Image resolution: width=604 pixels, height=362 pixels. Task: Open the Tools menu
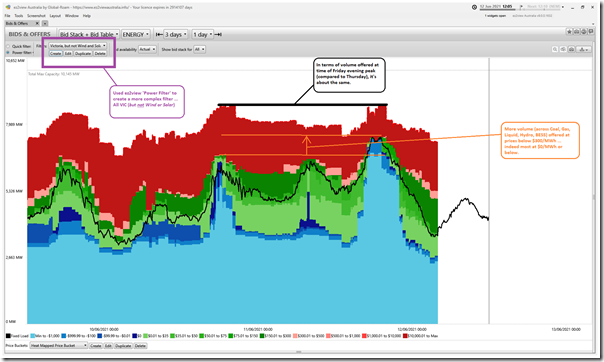[x=18, y=16]
